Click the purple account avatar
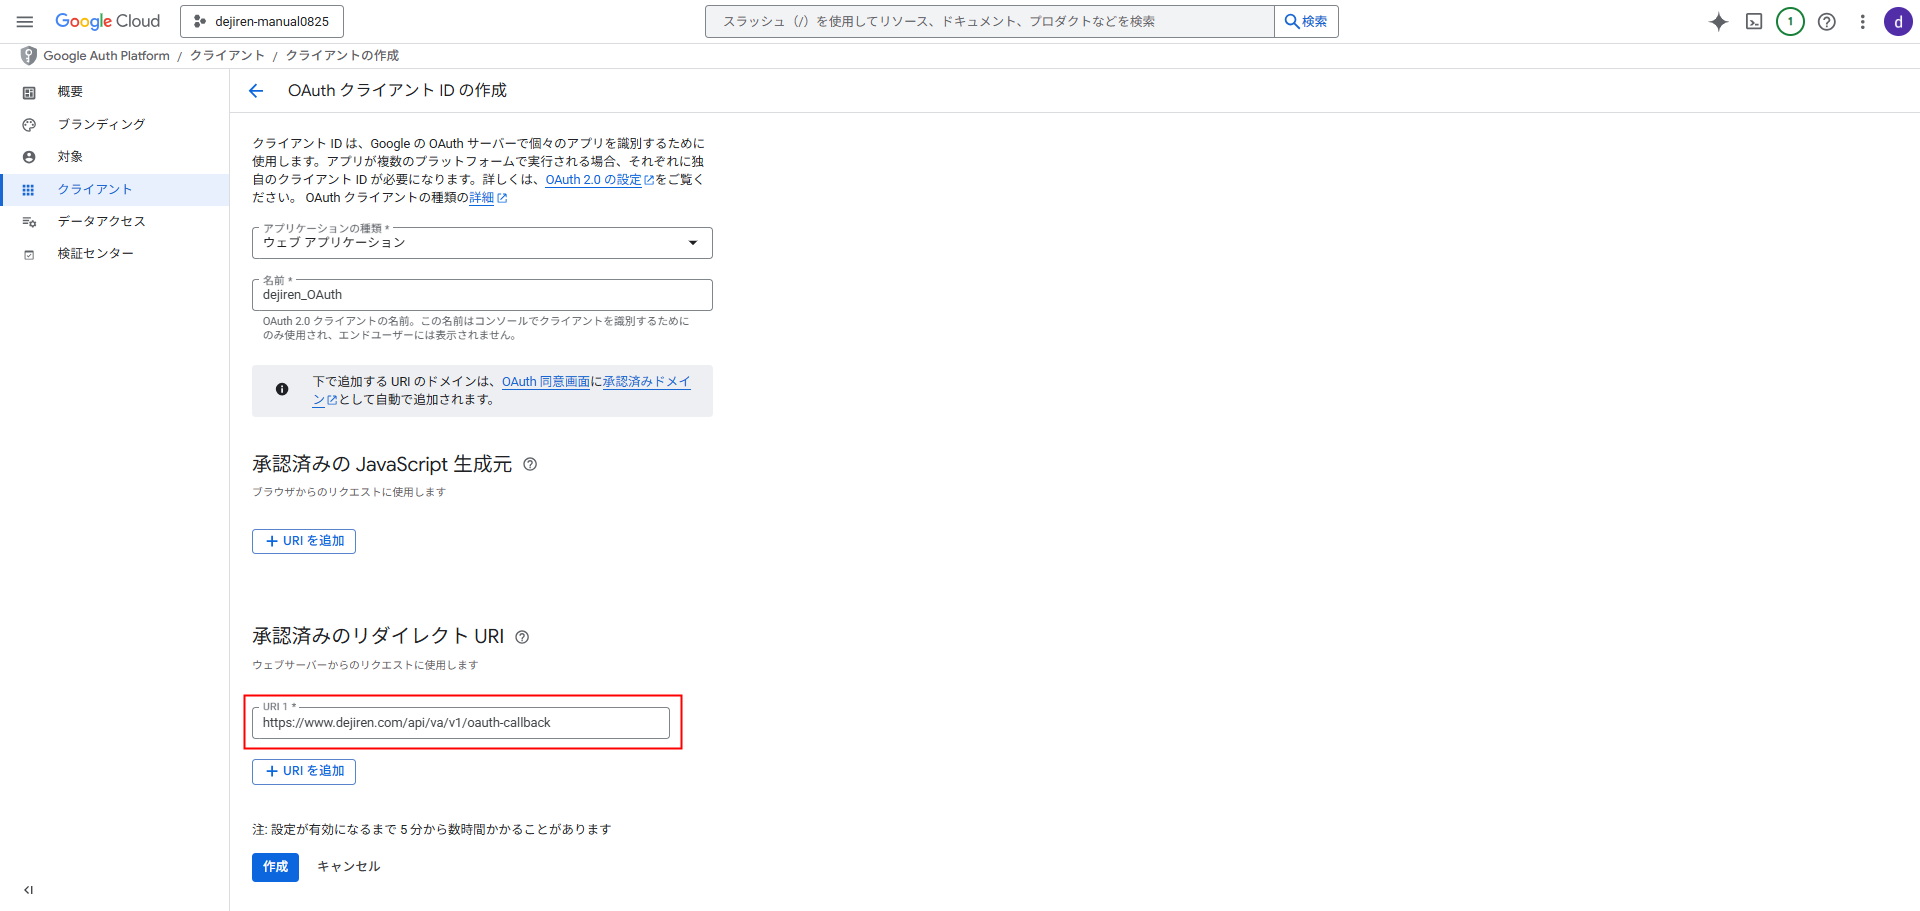 pyautogui.click(x=1897, y=22)
